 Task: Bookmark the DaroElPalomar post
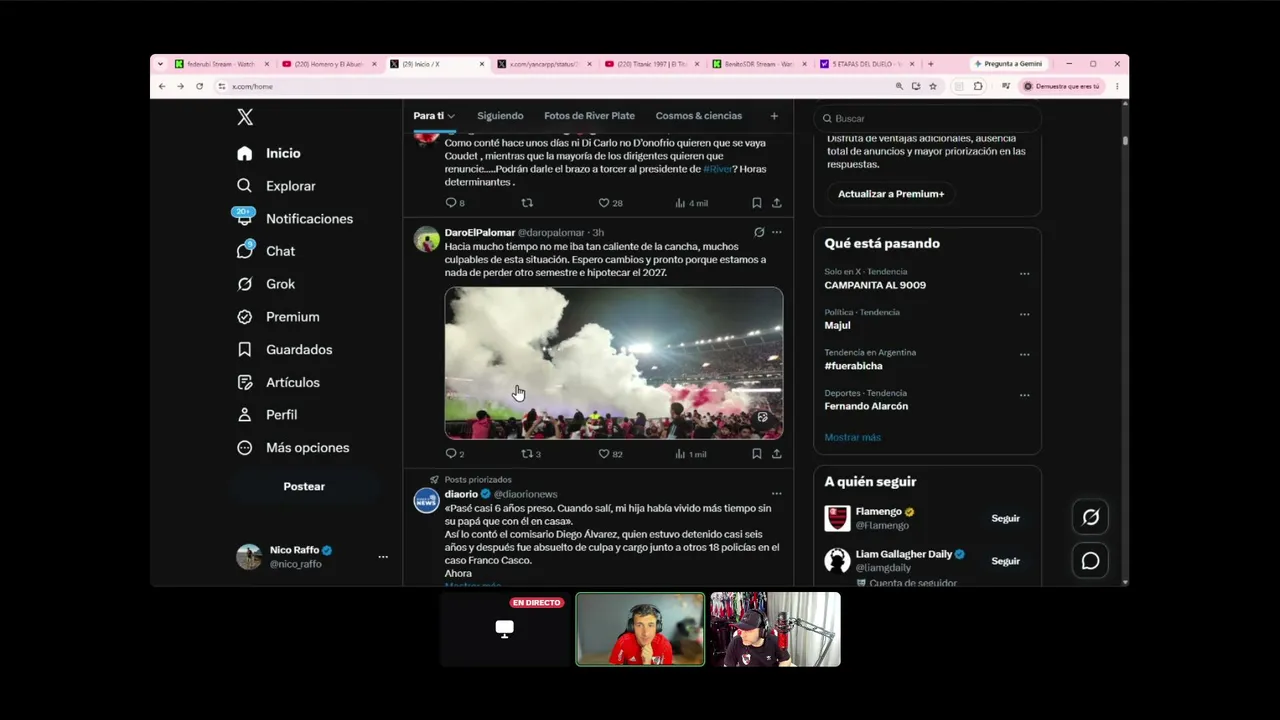756,454
